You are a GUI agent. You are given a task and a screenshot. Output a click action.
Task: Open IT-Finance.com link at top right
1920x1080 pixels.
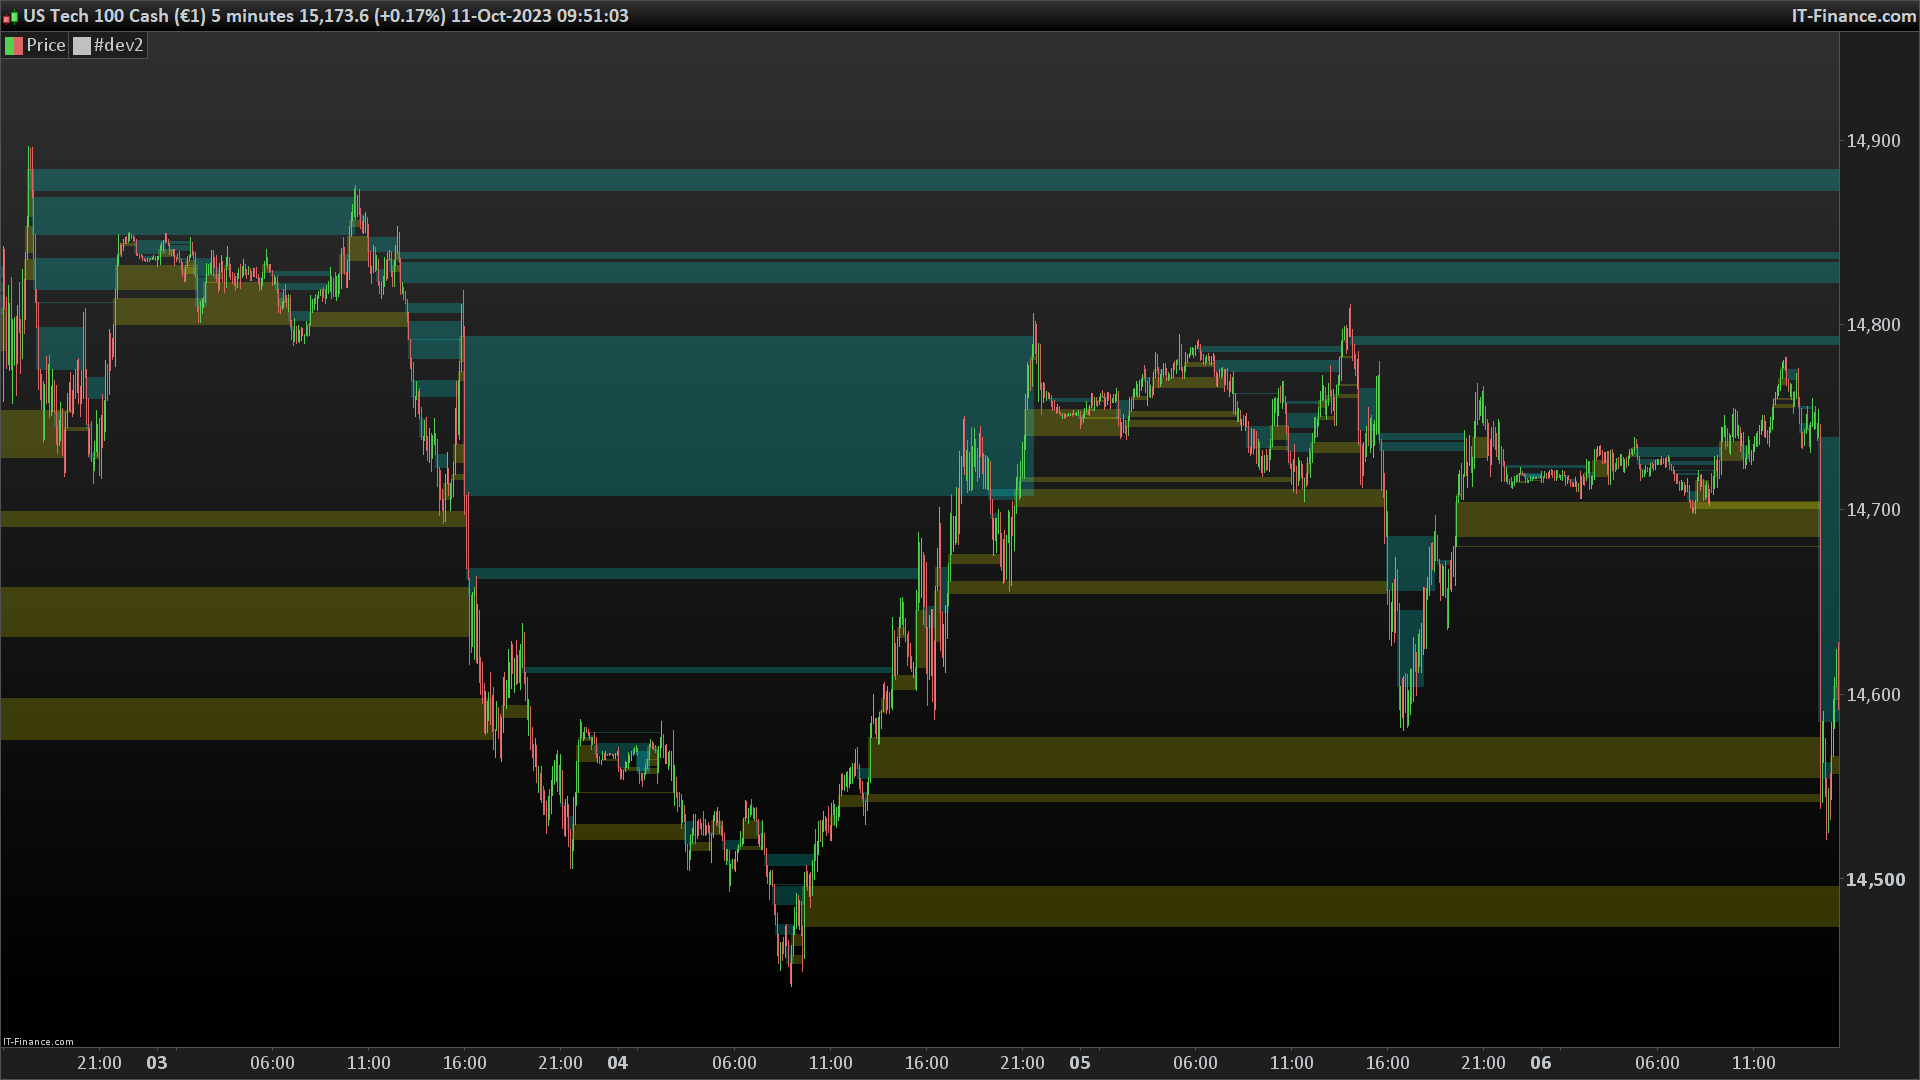click(x=1853, y=16)
